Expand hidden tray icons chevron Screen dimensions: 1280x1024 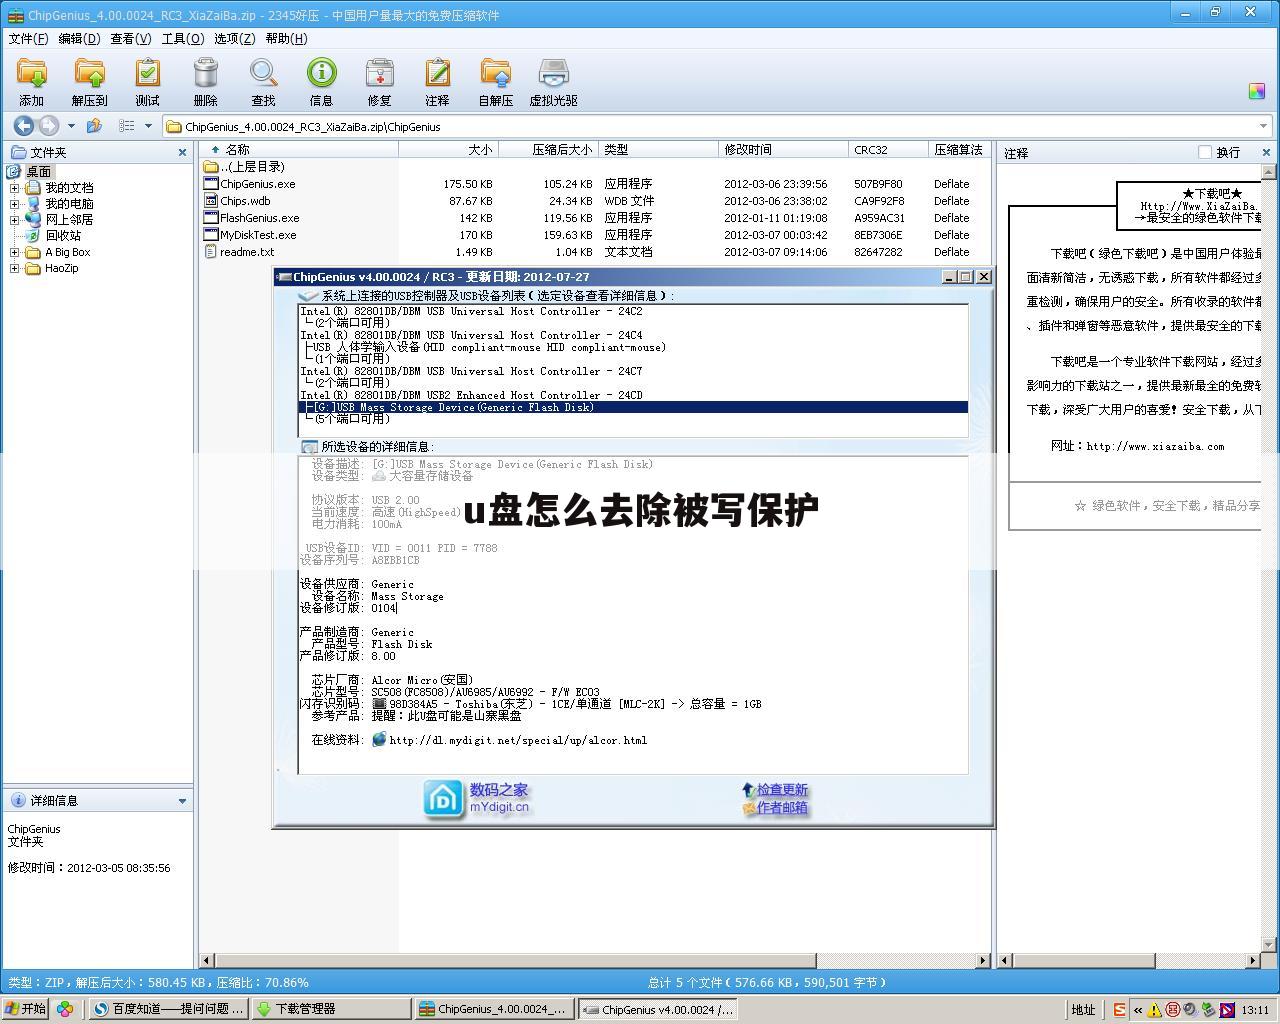click(1137, 1010)
